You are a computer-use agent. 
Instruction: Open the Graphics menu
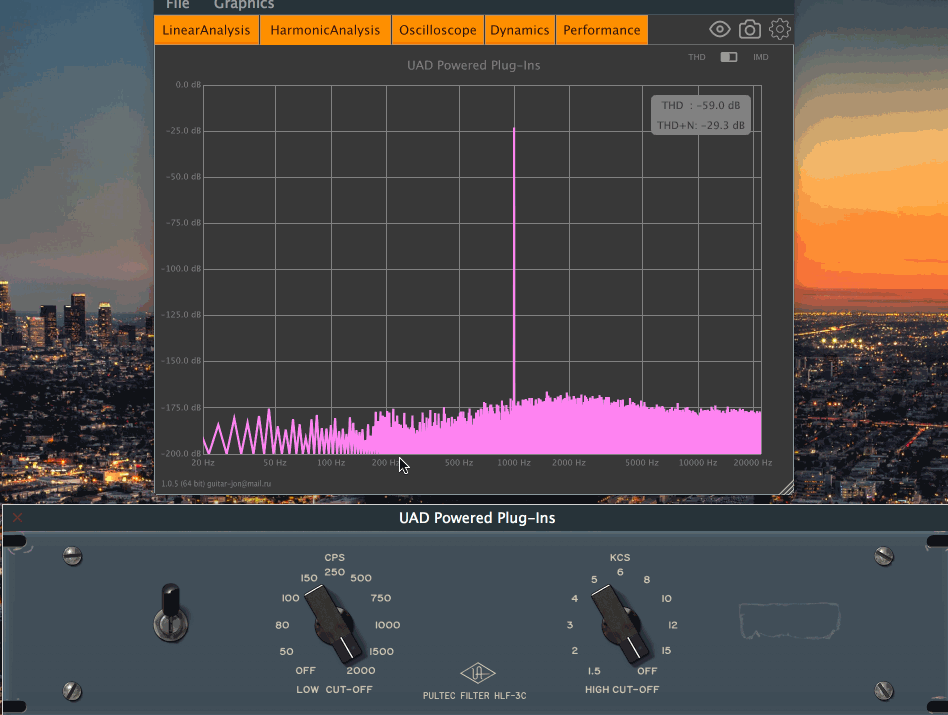click(x=244, y=5)
